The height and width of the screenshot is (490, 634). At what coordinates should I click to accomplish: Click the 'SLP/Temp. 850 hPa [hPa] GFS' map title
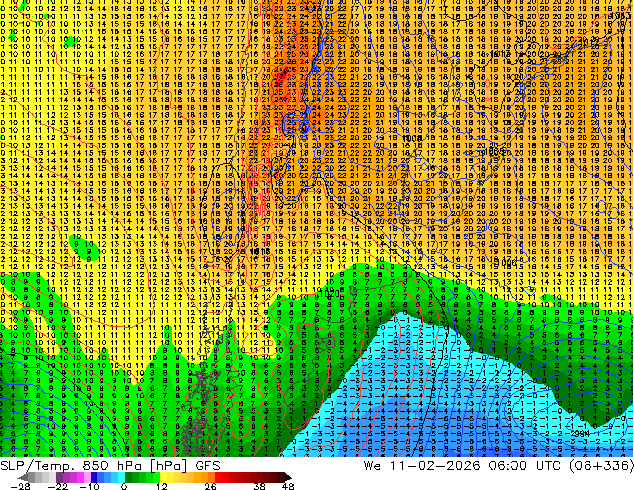[x=110, y=466]
